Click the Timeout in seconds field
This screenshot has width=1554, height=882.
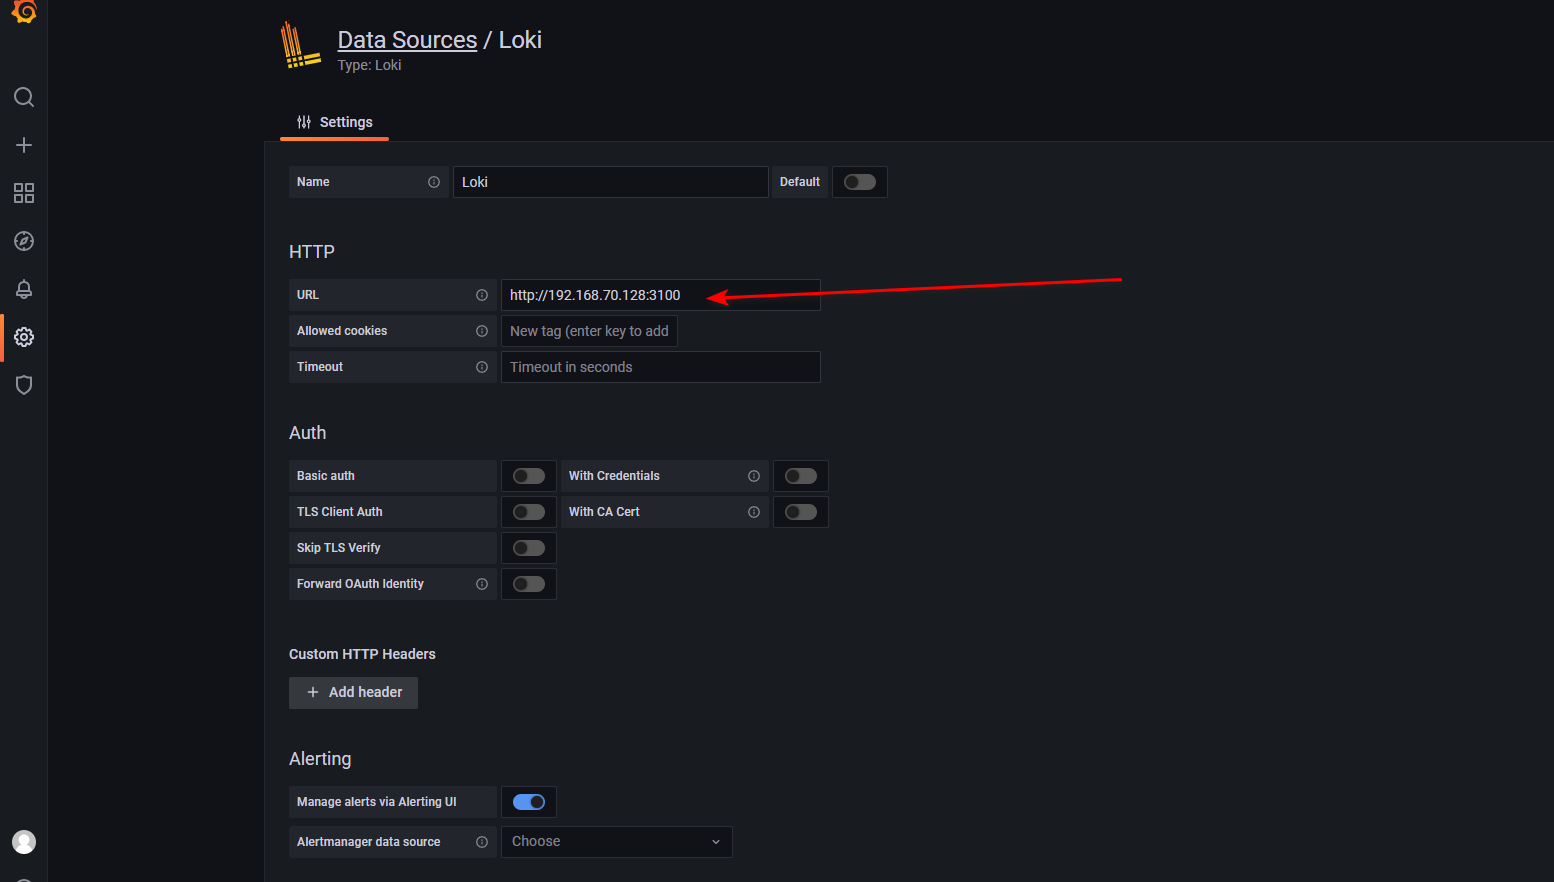point(660,367)
